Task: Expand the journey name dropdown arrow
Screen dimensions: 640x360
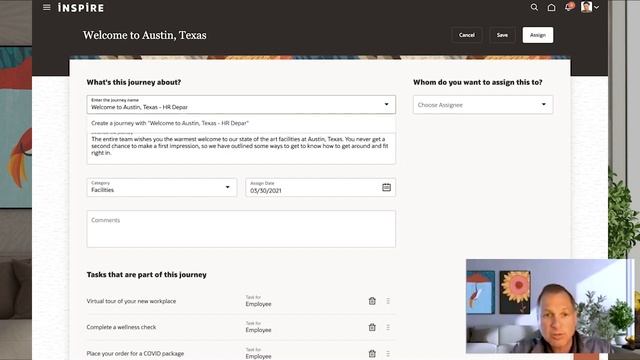Action: coord(386,104)
